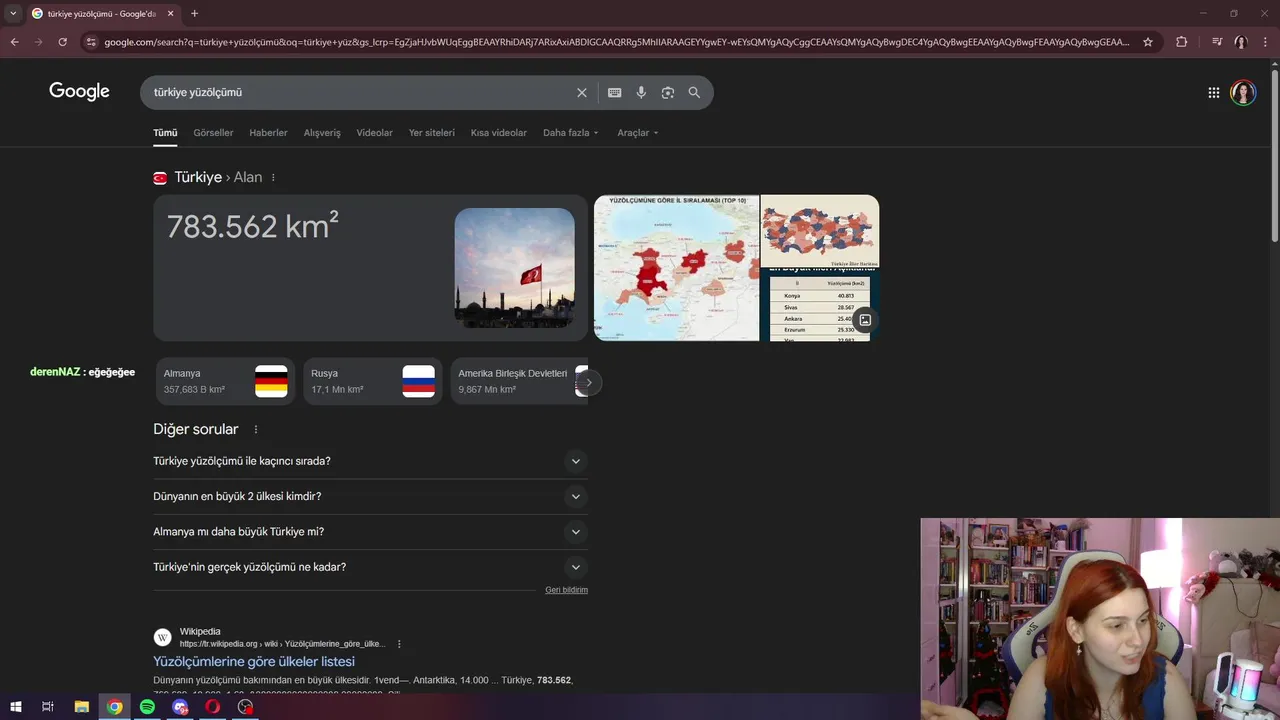Open Task View on the taskbar
Viewport: 1280px width, 720px height.
tap(47, 707)
